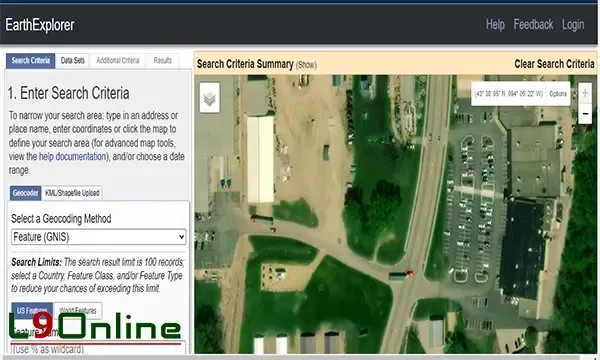Click the feature name wildcard input field
This screenshot has width=600, height=360.
98,347
